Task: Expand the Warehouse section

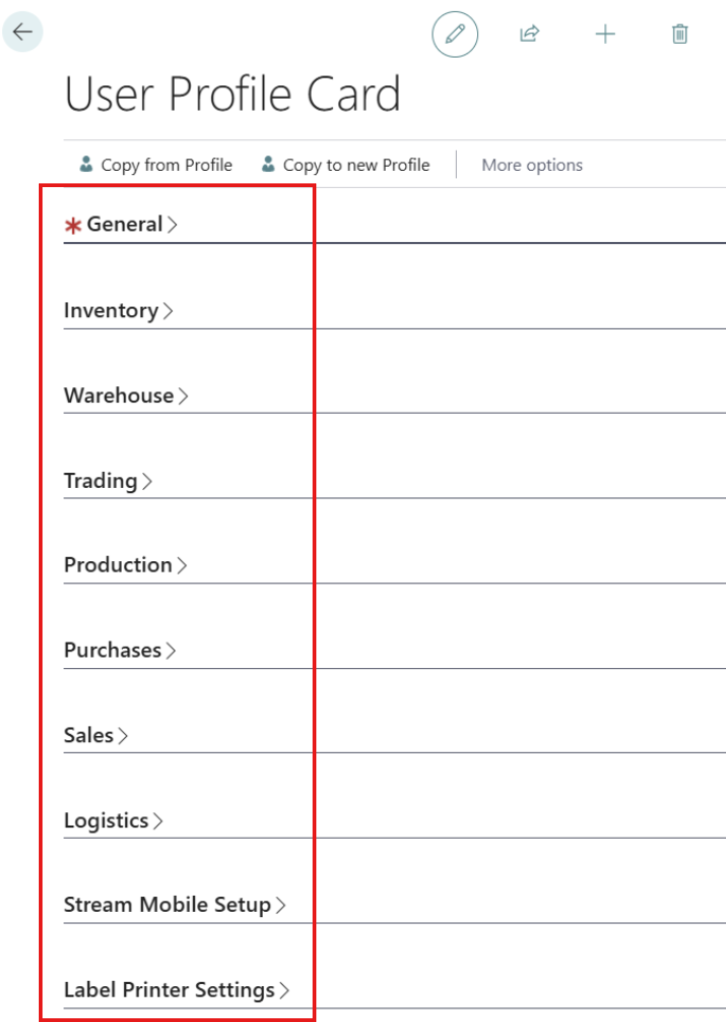Action: (x=119, y=395)
